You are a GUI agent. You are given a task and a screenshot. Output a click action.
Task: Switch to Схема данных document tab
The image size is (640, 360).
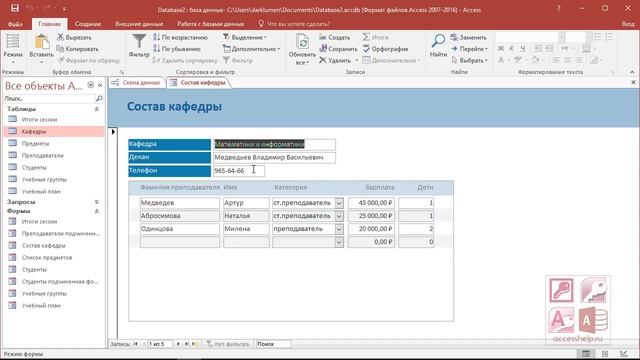click(x=136, y=82)
